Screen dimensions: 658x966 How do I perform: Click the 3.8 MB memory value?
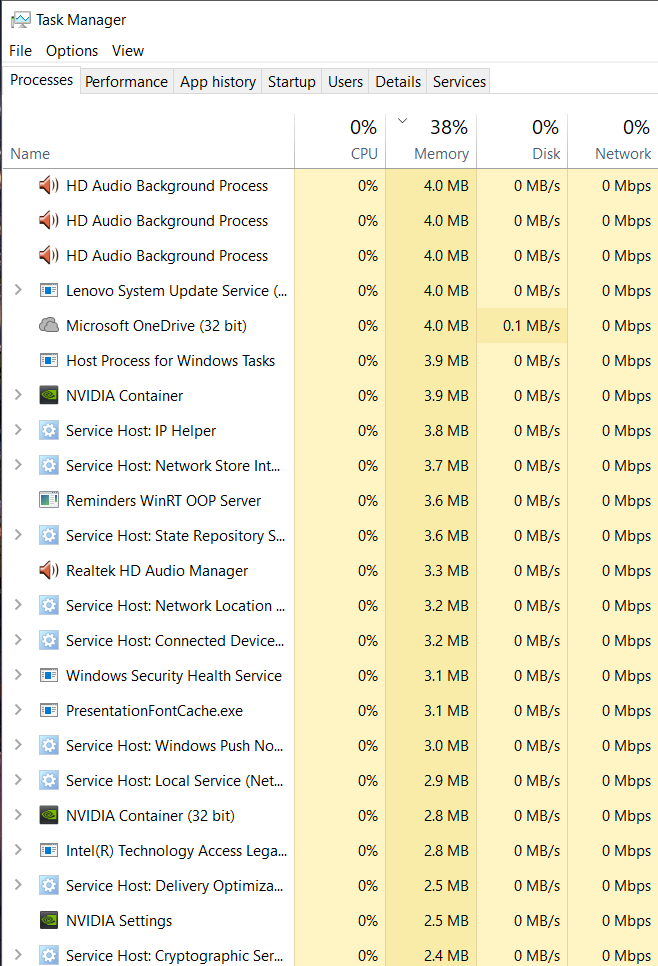pyautogui.click(x=446, y=431)
